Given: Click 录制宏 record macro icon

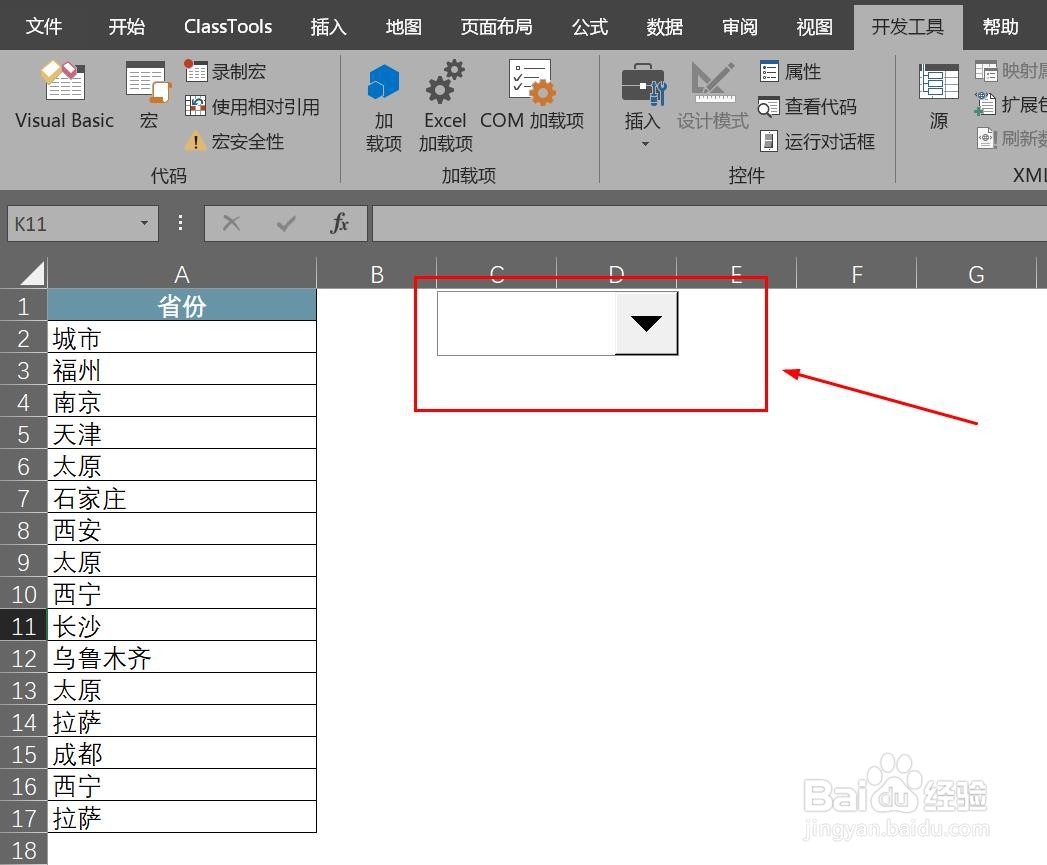Looking at the screenshot, I should coord(196,71).
